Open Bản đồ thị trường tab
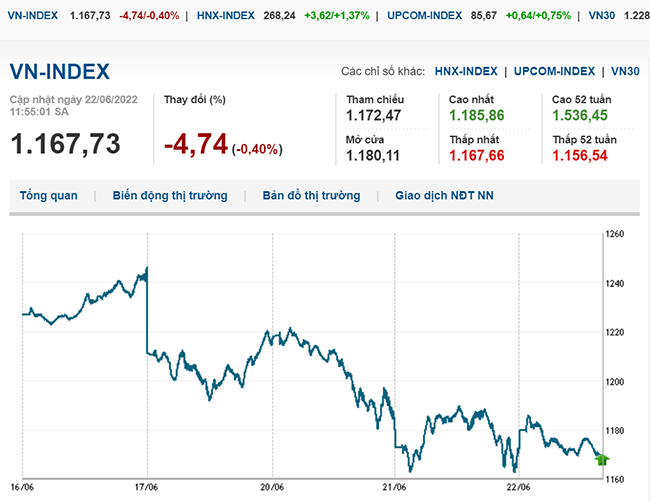 click(311, 196)
